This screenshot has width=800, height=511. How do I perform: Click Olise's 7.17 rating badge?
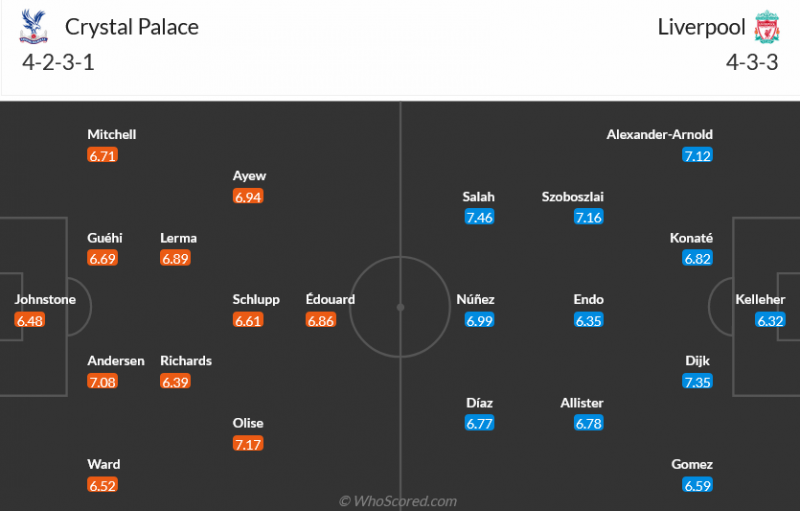click(x=248, y=443)
